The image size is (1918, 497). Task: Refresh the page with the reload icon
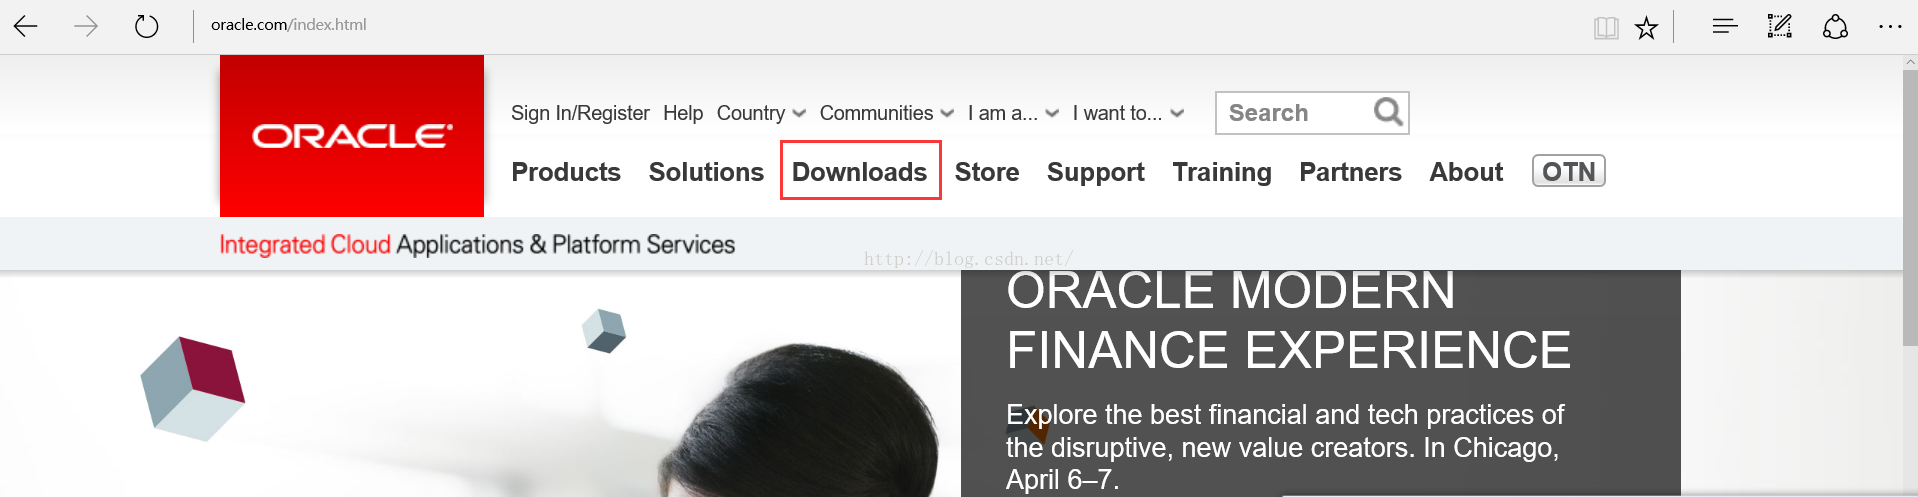[146, 26]
